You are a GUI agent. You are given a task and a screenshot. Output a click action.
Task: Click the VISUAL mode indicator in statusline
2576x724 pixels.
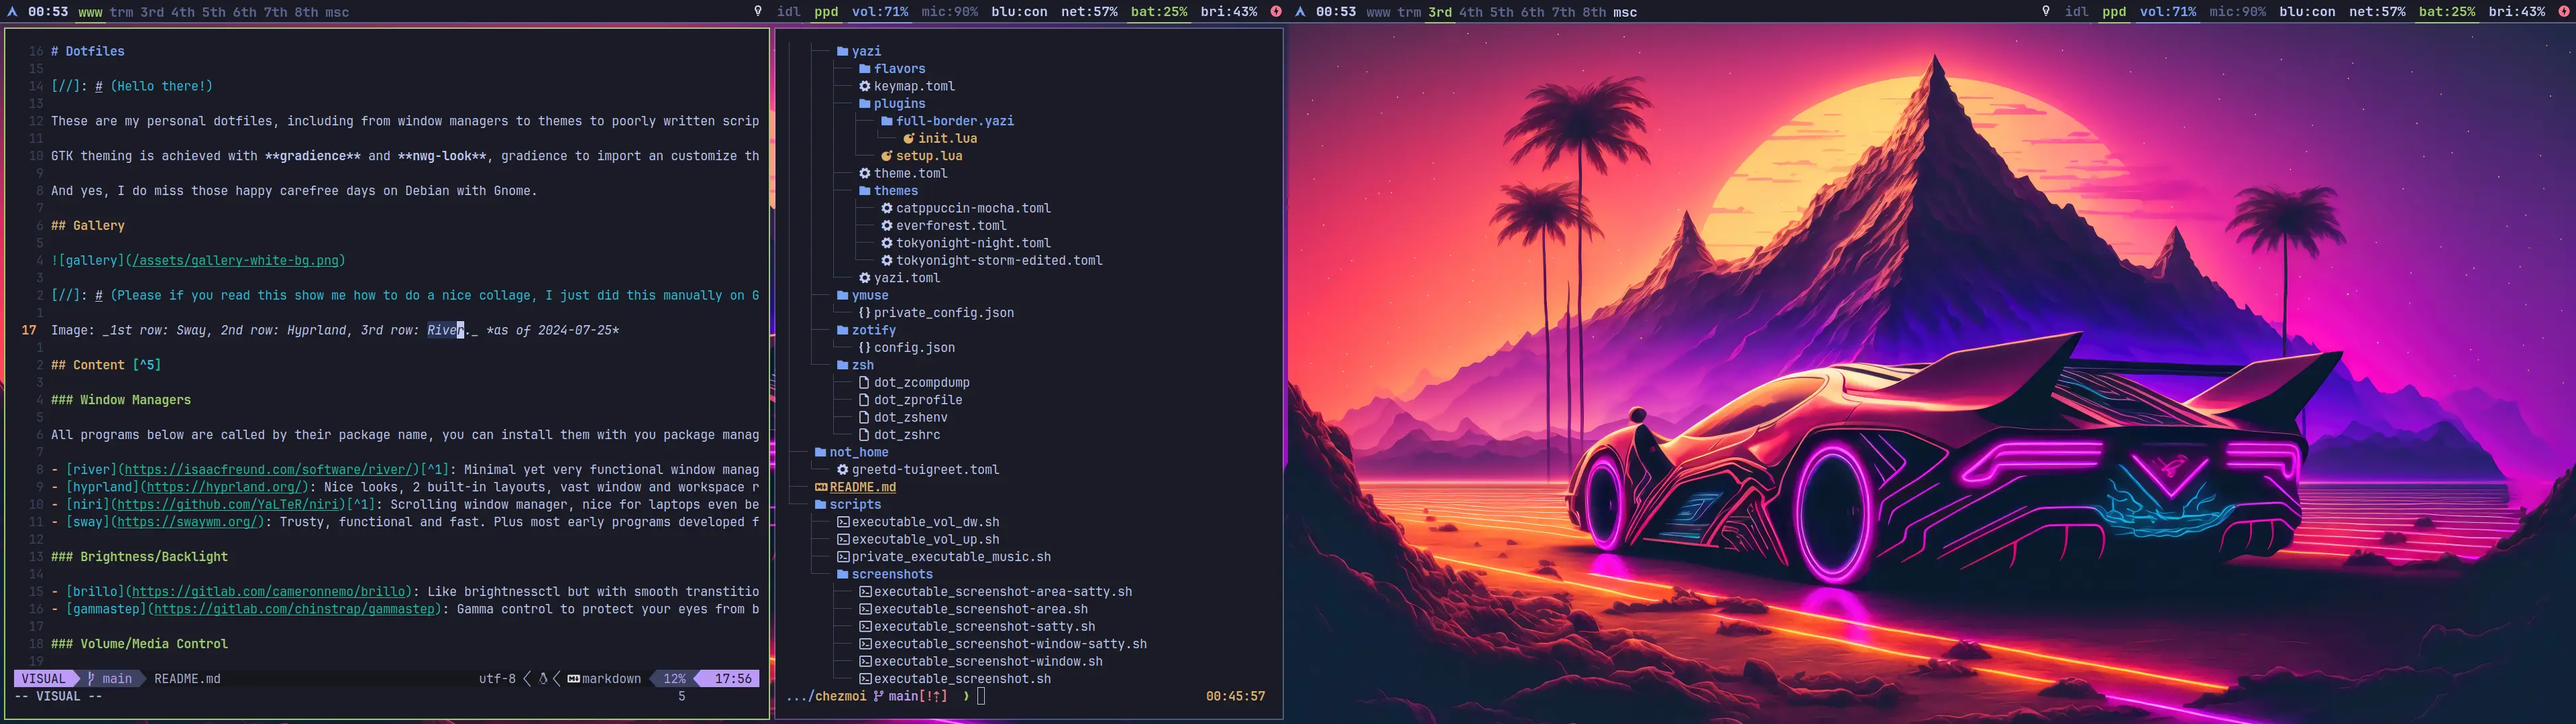43,679
